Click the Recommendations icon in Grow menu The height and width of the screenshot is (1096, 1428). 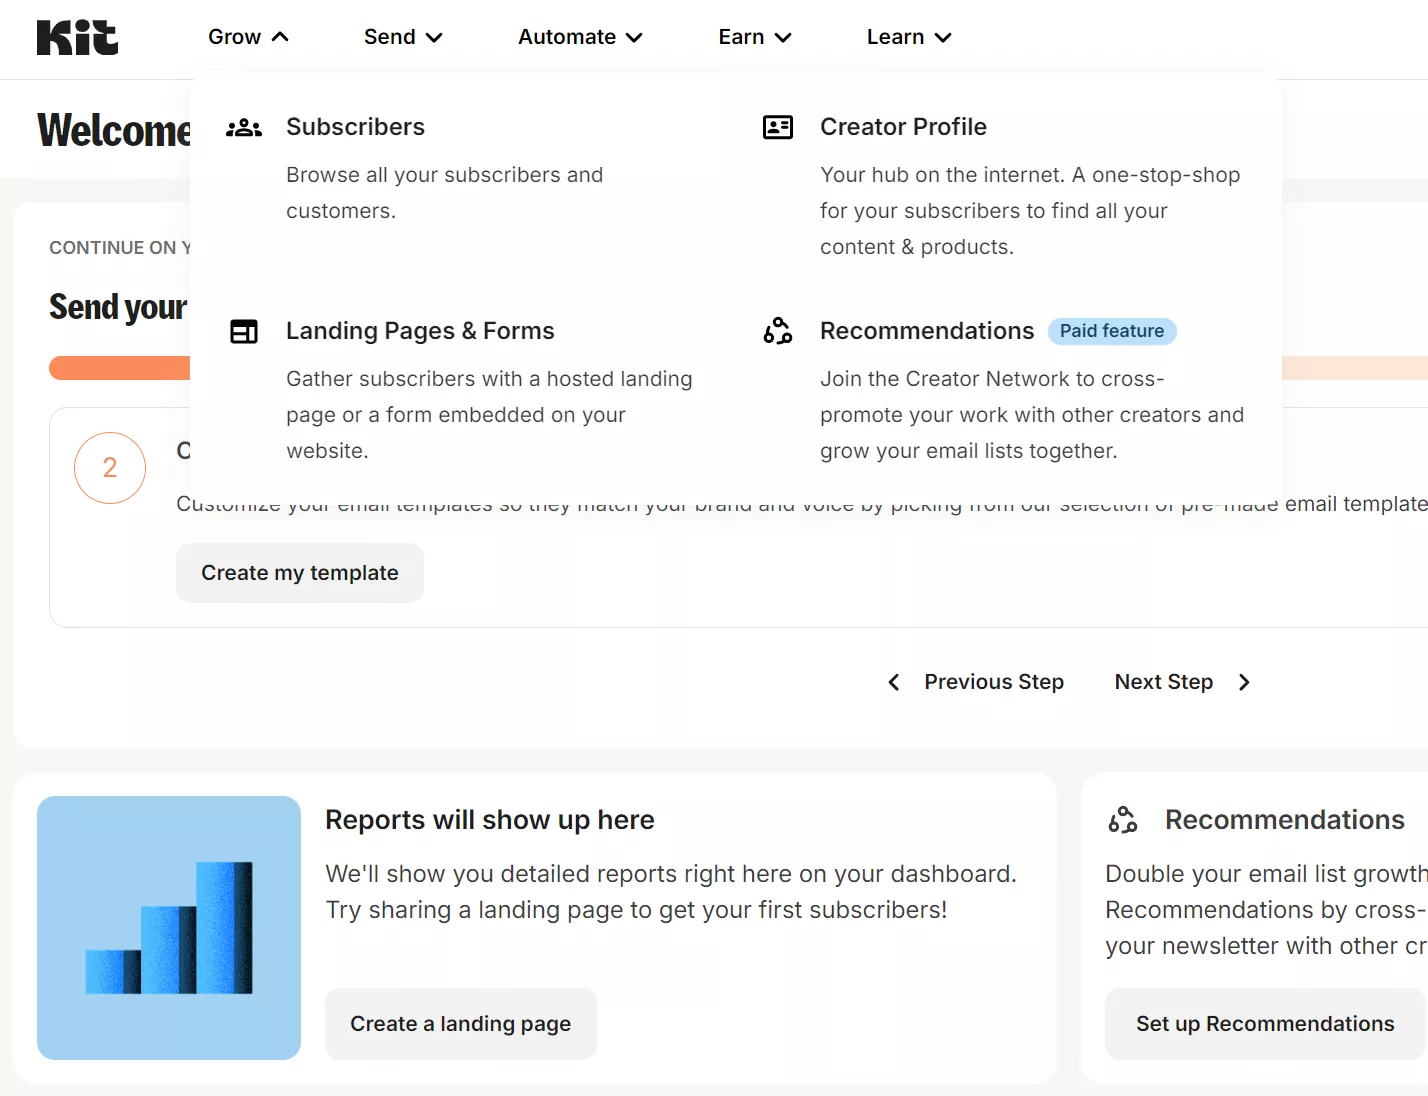tap(777, 331)
